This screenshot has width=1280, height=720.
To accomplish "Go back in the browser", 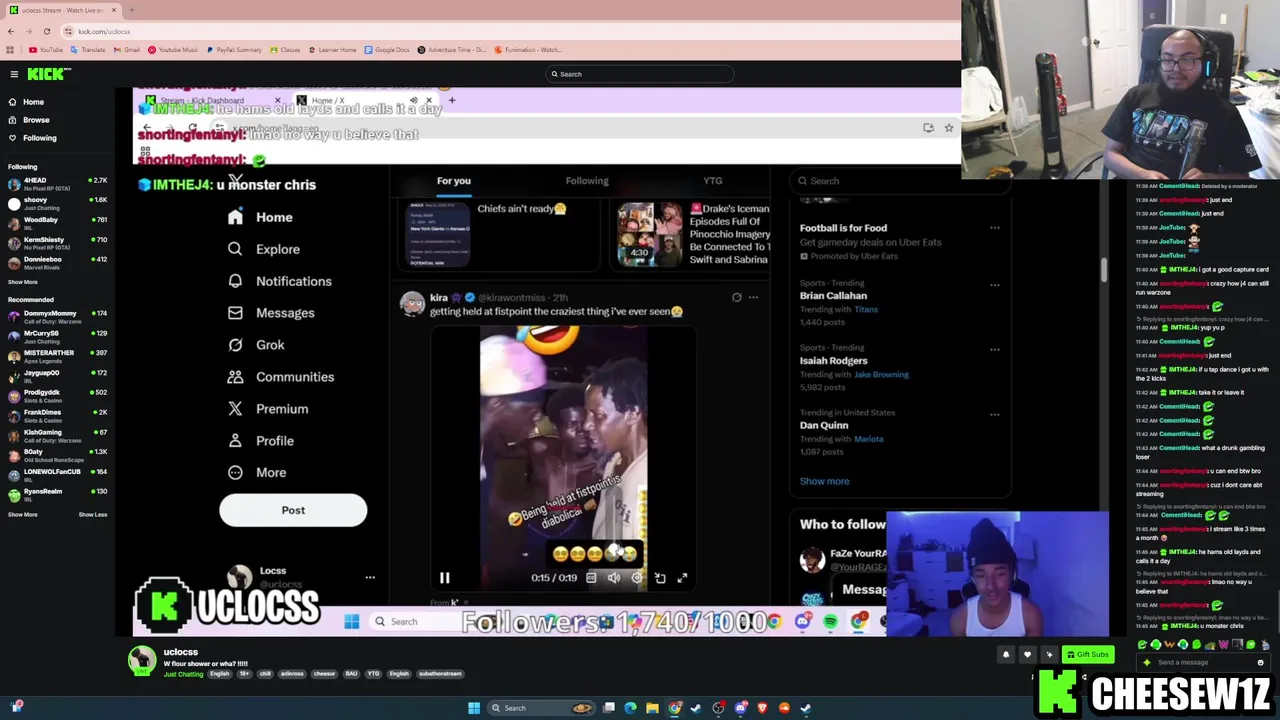I will (x=11, y=31).
